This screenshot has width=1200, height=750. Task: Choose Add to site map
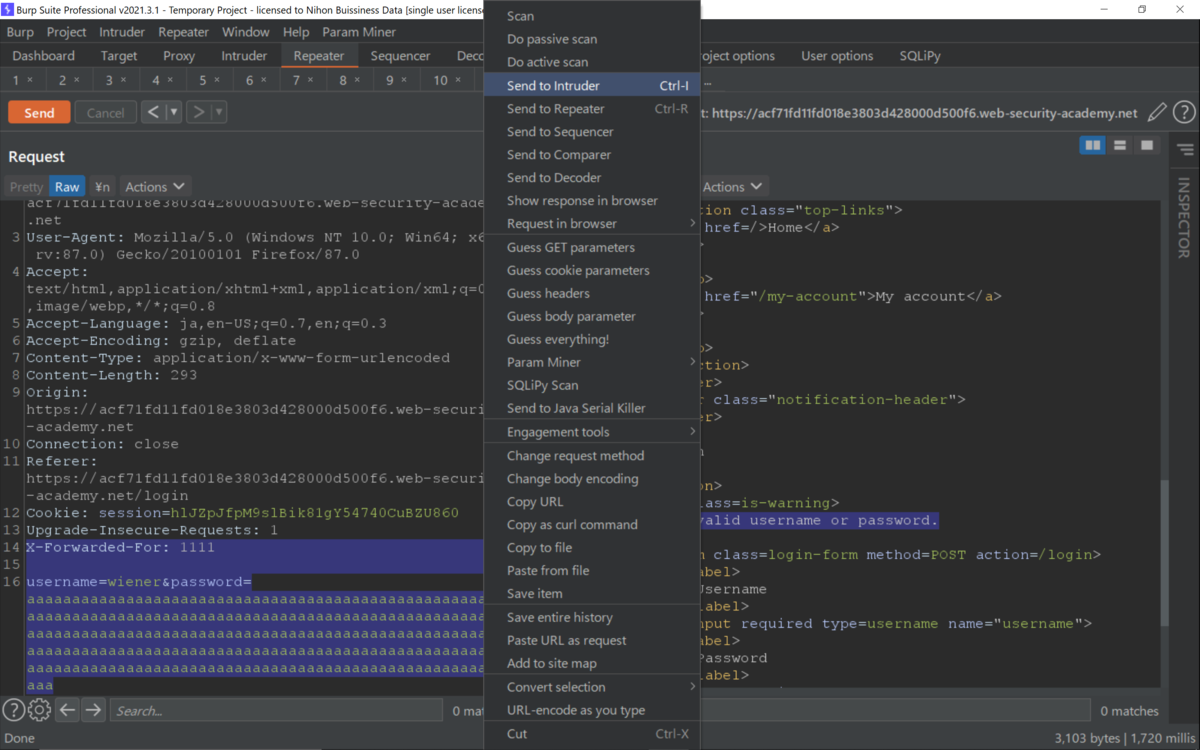coord(591,664)
